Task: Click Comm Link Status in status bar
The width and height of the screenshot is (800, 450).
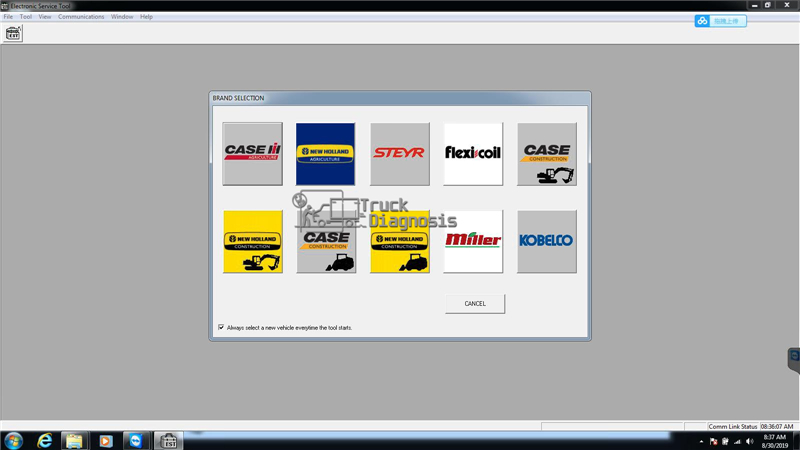Action: point(733,427)
